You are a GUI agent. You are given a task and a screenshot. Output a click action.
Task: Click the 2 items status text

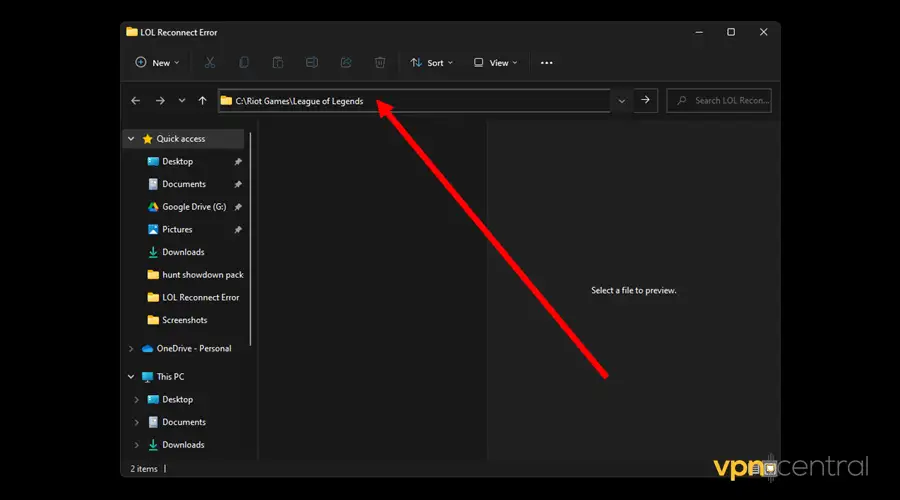coord(143,469)
